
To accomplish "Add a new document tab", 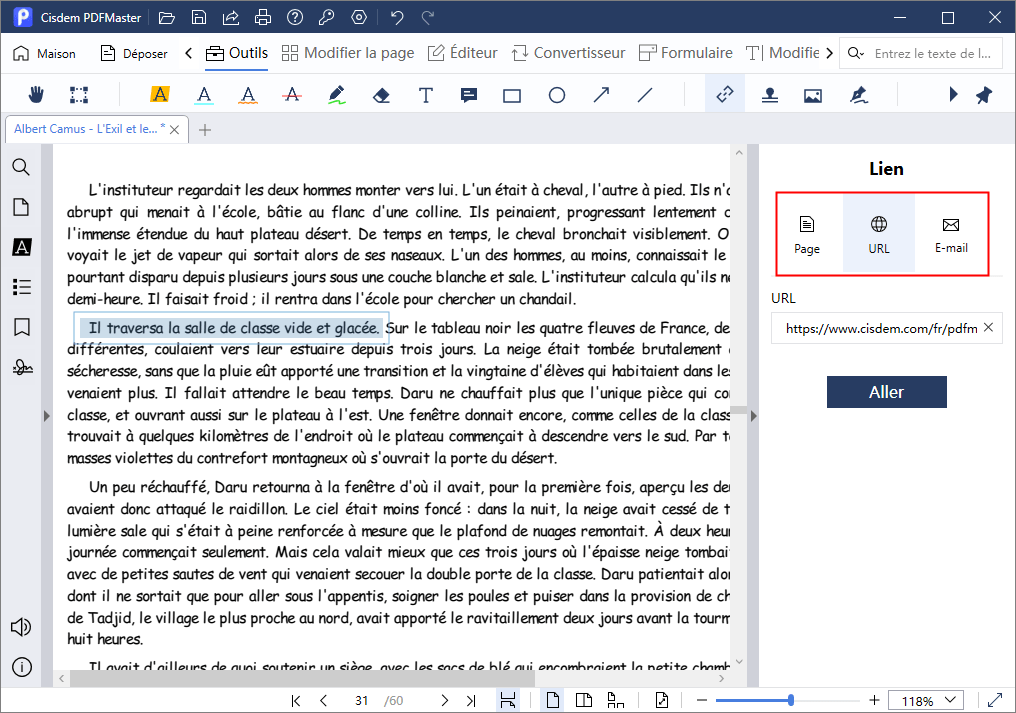I will click(205, 130).
